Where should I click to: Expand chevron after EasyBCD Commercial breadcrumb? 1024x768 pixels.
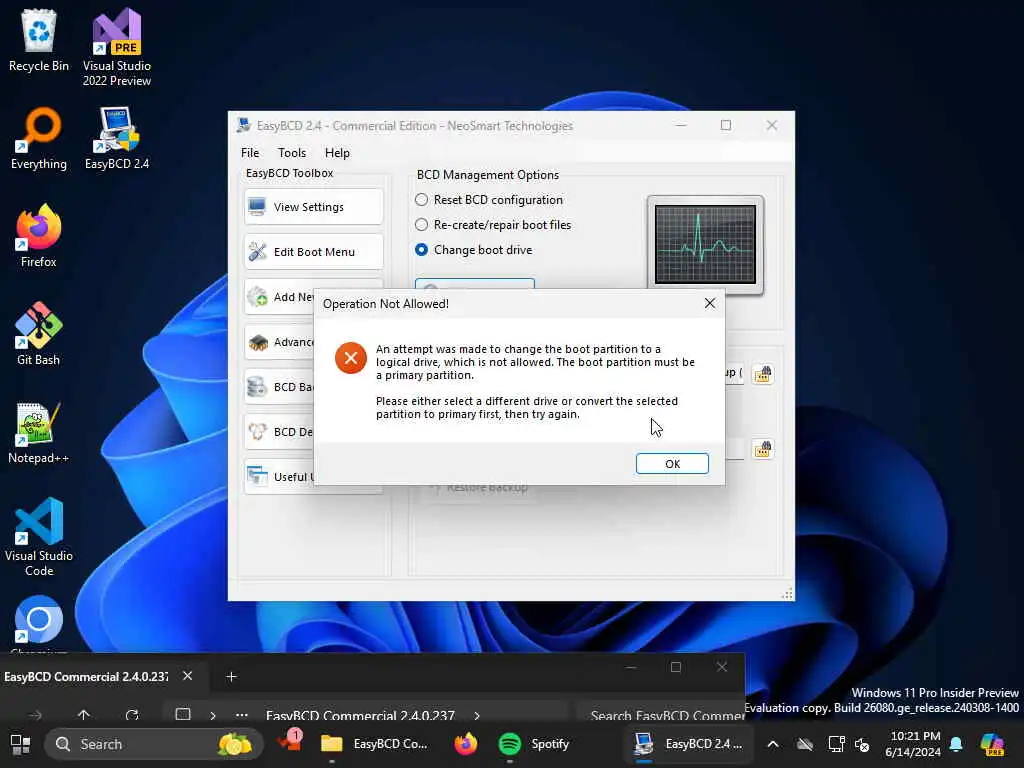click(477, 716)
